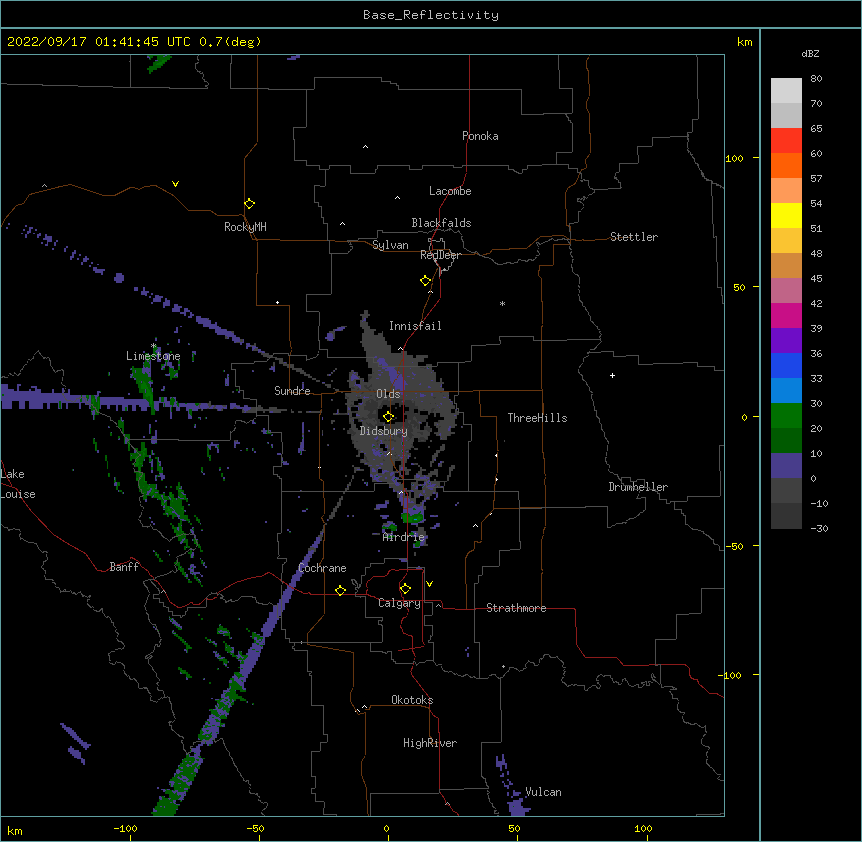Click the Limestone label on map
862x842 pixels.
tap(153, 356)
